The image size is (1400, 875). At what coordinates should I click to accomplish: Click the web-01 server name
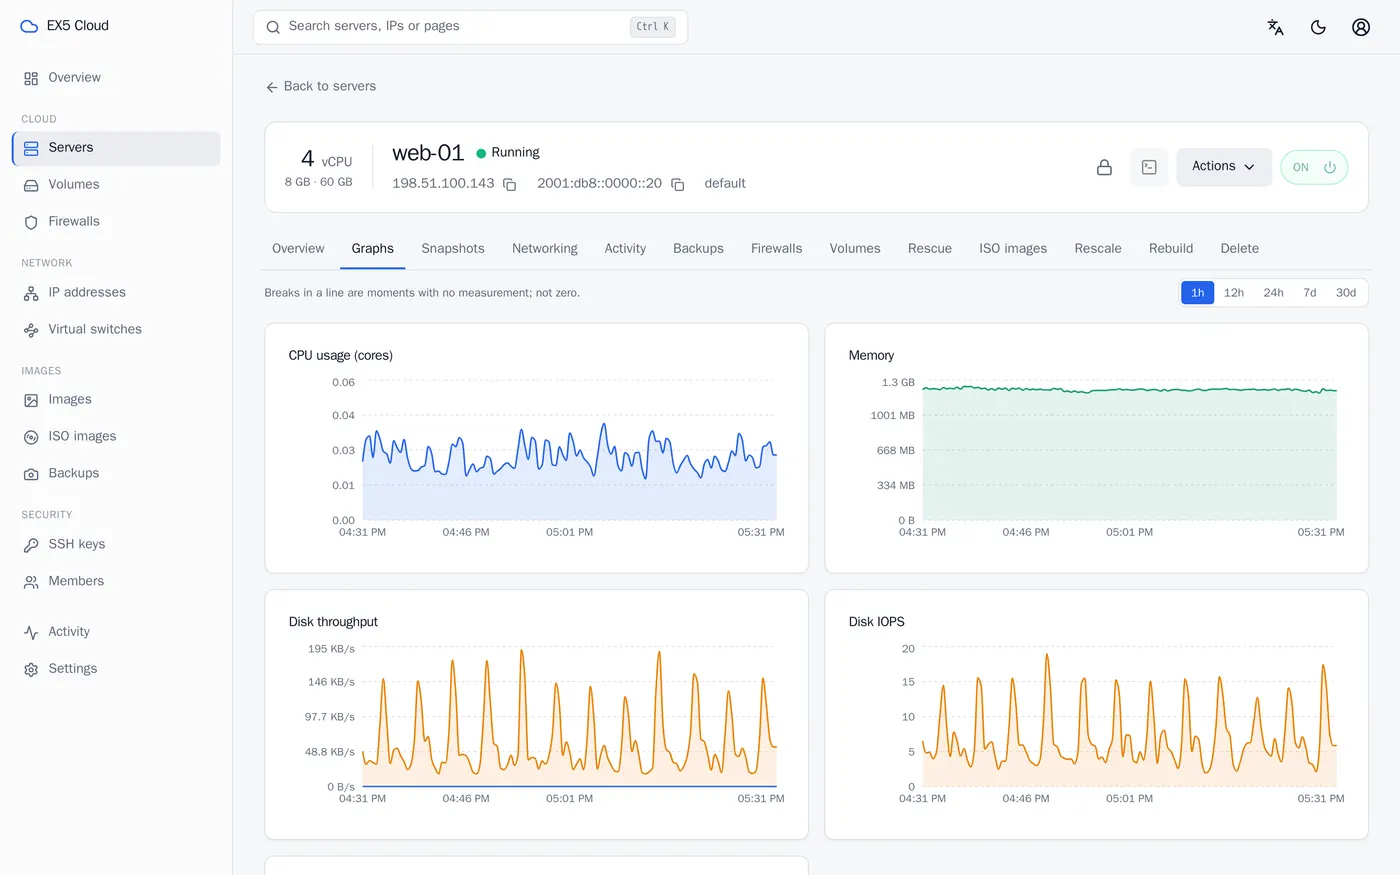(428, 153)
